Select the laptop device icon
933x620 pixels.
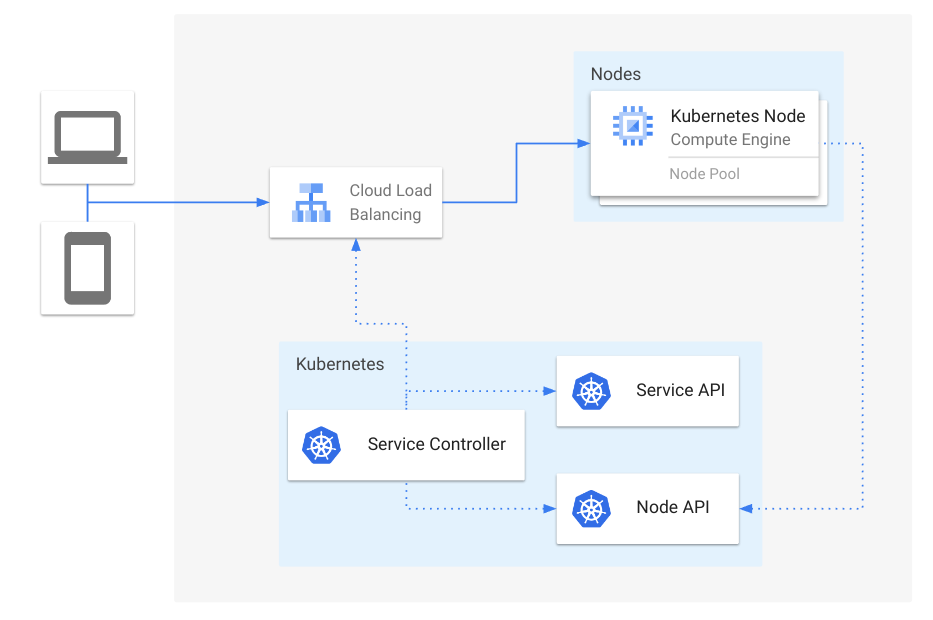point(87,137)
